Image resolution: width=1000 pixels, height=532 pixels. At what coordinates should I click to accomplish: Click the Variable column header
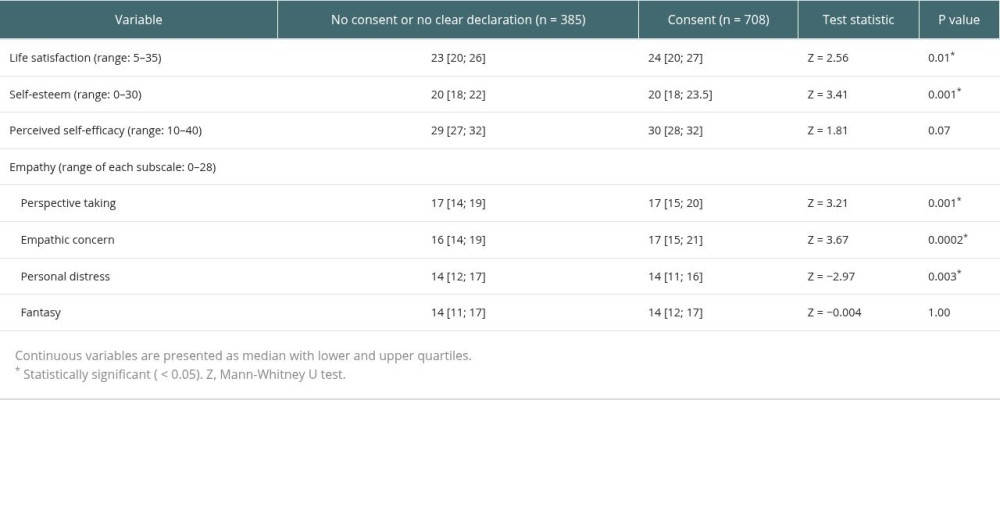(x=138, y=20)
